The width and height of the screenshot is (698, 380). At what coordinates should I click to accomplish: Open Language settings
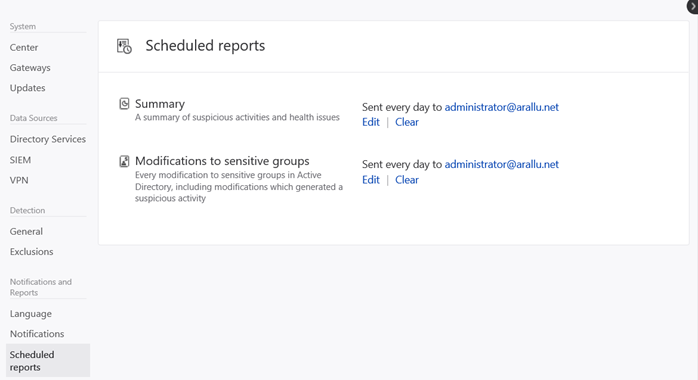(x=31, y=314)
